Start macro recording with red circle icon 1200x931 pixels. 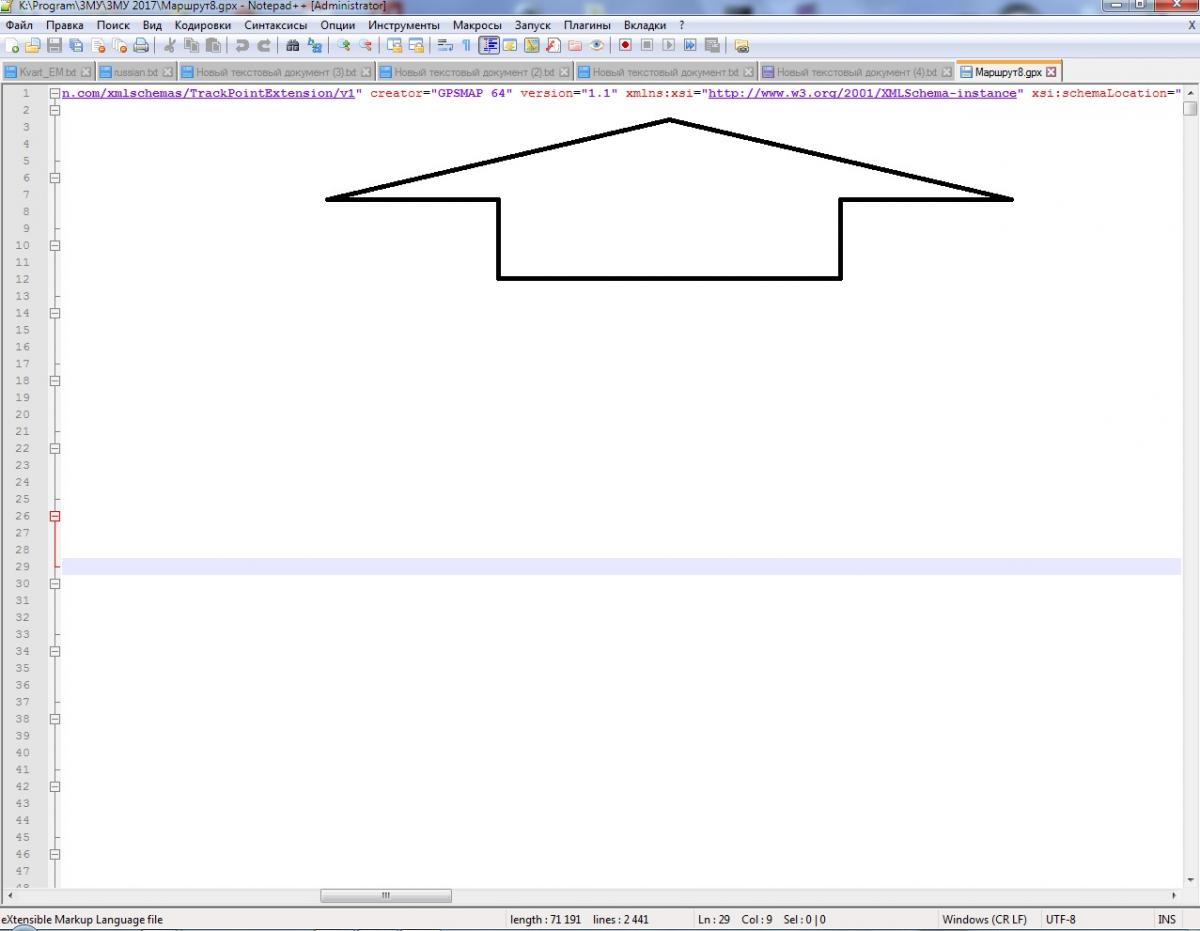point(625,45)
